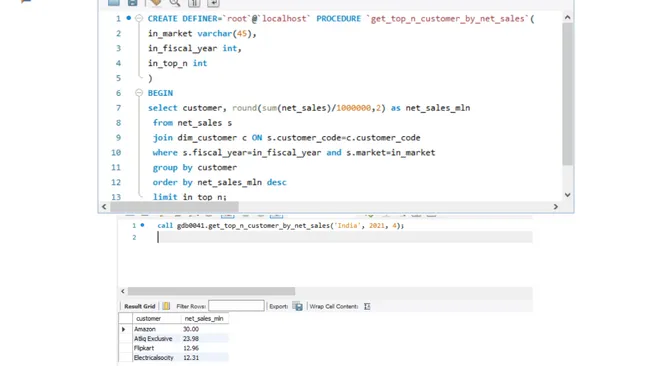Click the '1000000' number on line 7
This screenshot has width=650, height=366.
point(353,108)
